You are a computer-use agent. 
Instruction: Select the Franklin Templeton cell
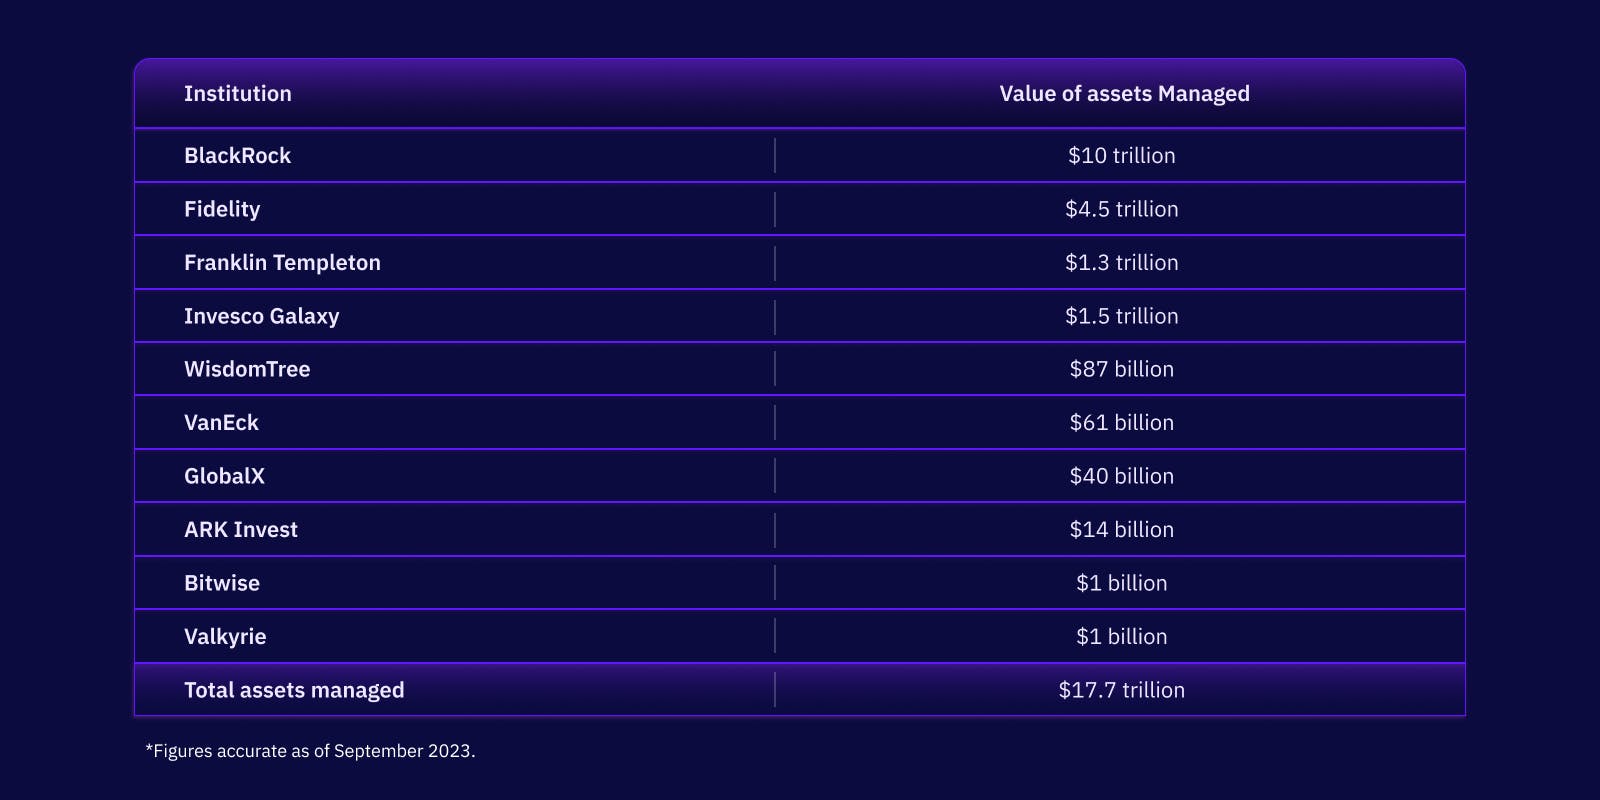pyautogui.click(x=282, y=263)
